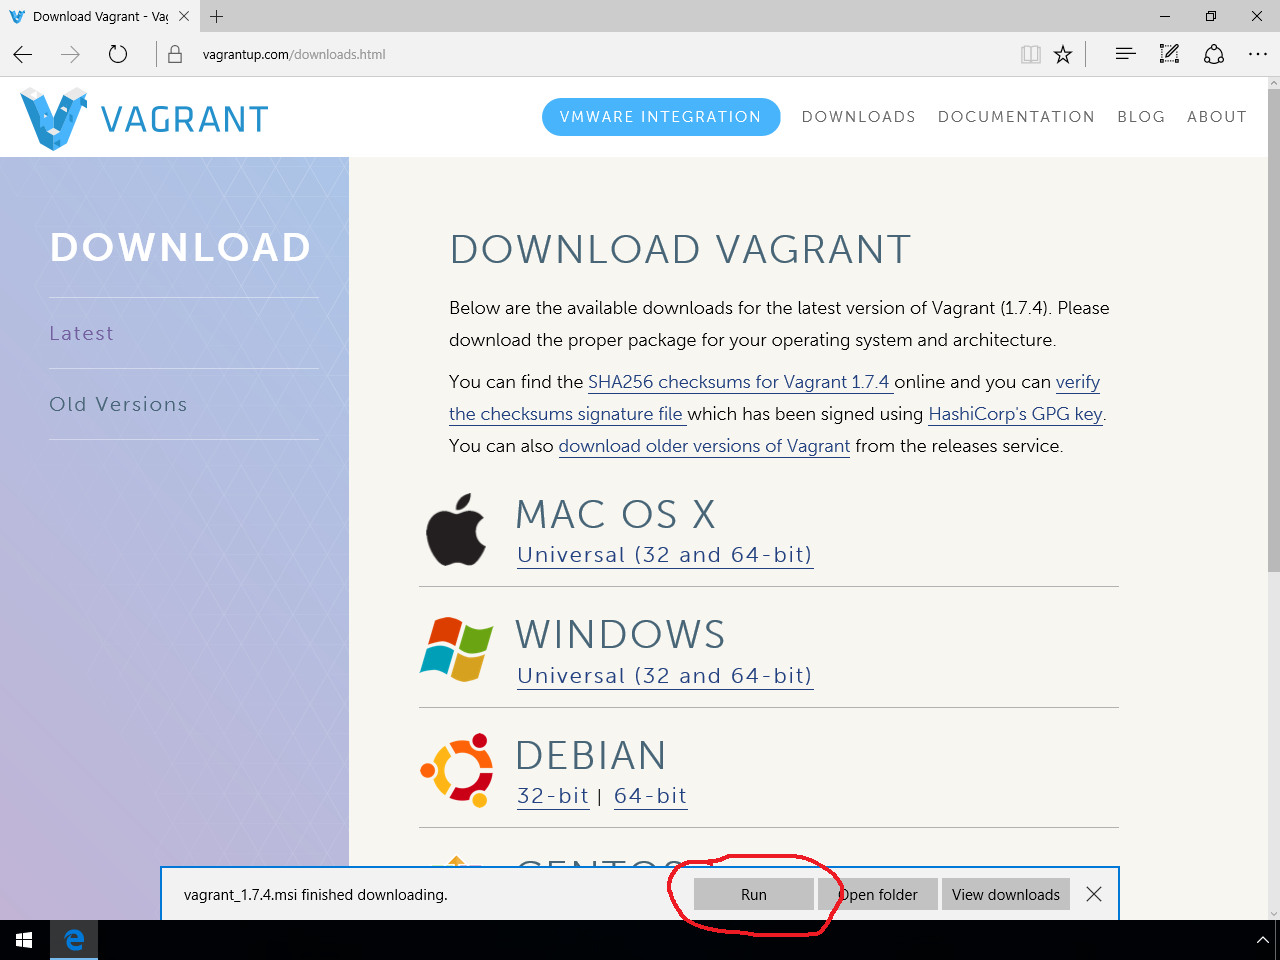Make a Web Note pen icon
The image size is (1280, 960).
point(1169,54)
